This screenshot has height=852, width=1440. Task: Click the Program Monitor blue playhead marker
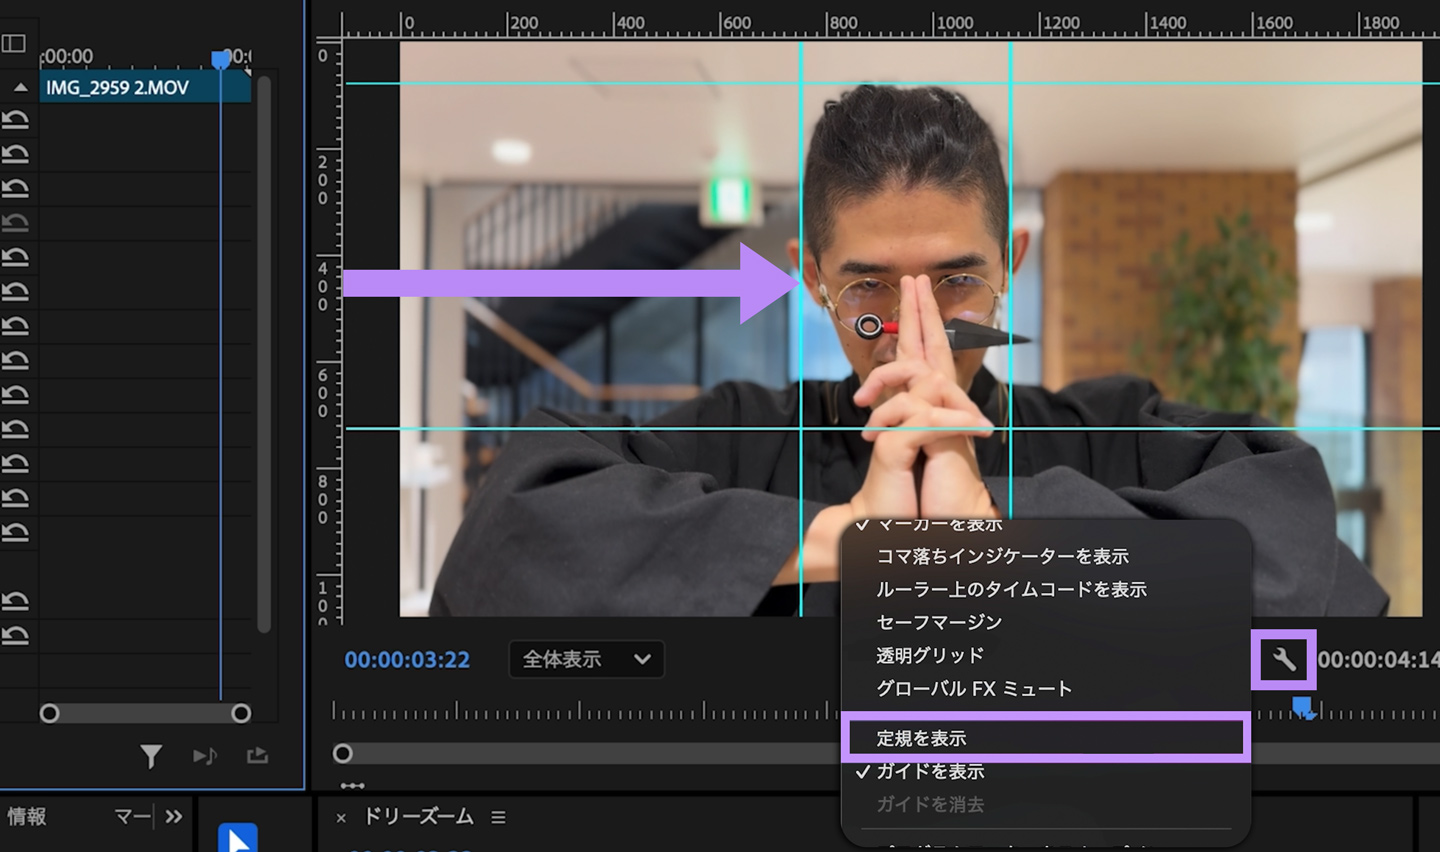[1302, 708]
